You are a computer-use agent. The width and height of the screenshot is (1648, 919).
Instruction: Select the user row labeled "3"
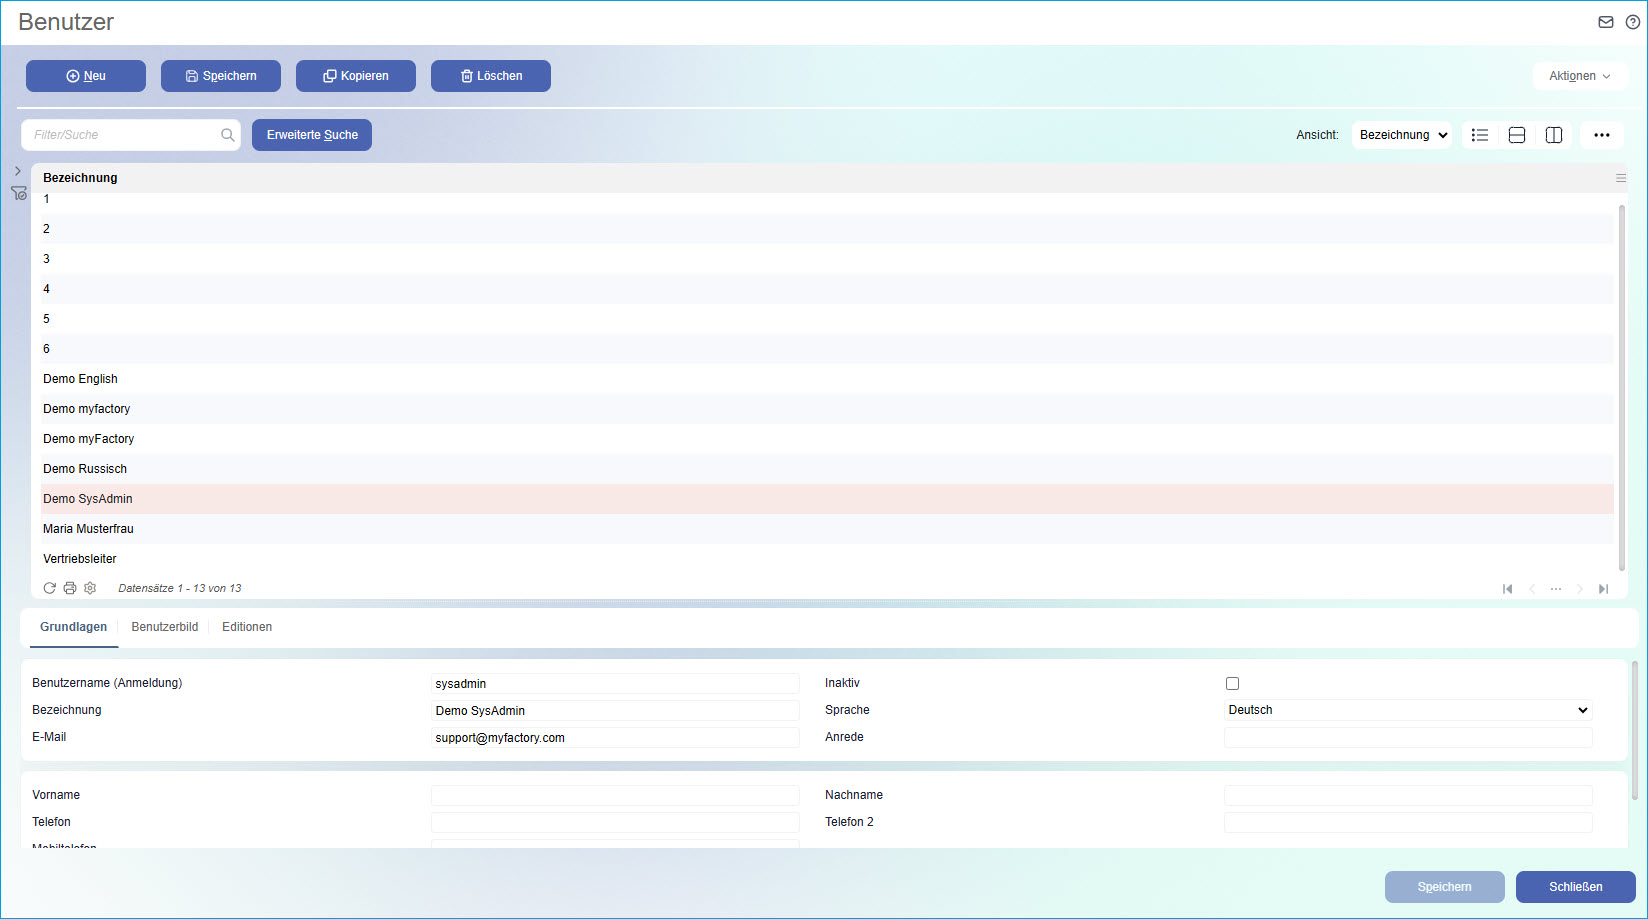click(827, 259)
